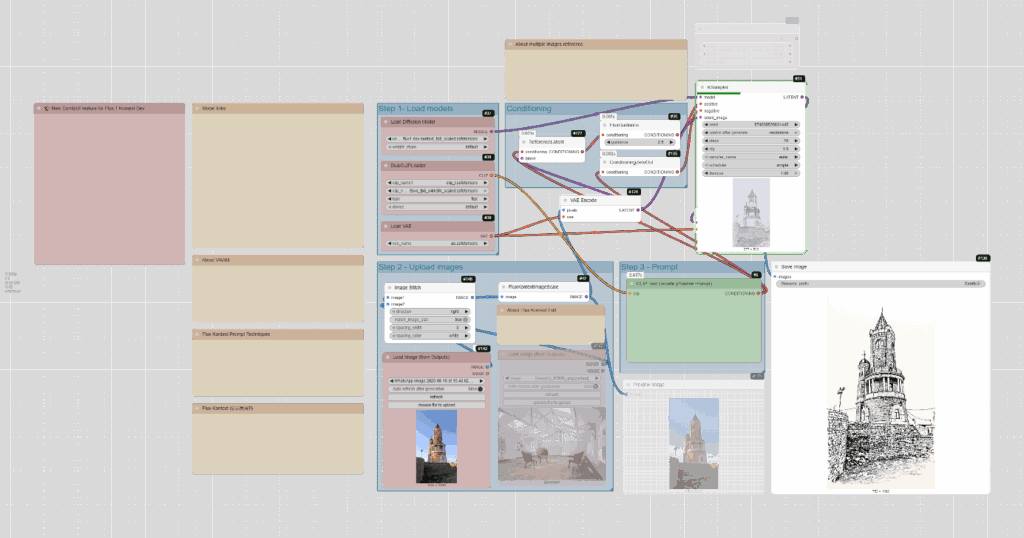1024x538 pixels.
Task: Collapse the Flux Kontext Prompt Techniques note dot
Action: coord(197,334)
